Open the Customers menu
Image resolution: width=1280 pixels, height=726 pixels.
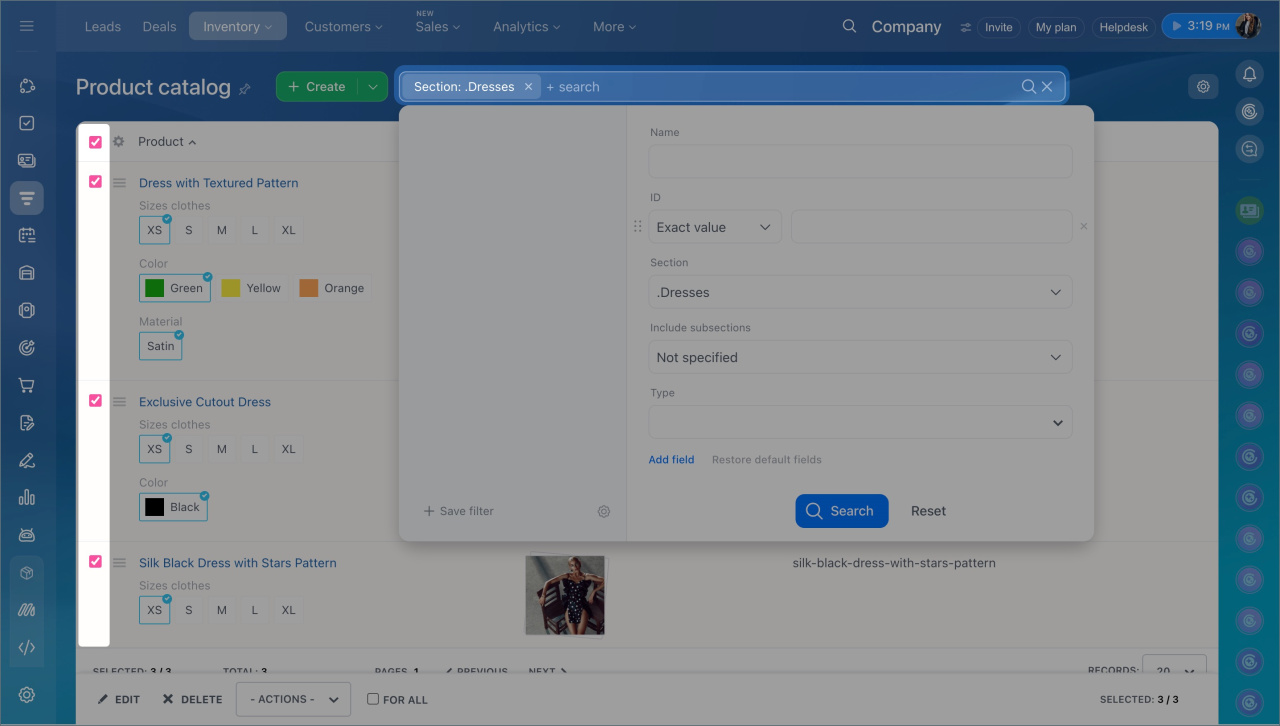click(x=343, y=27)
